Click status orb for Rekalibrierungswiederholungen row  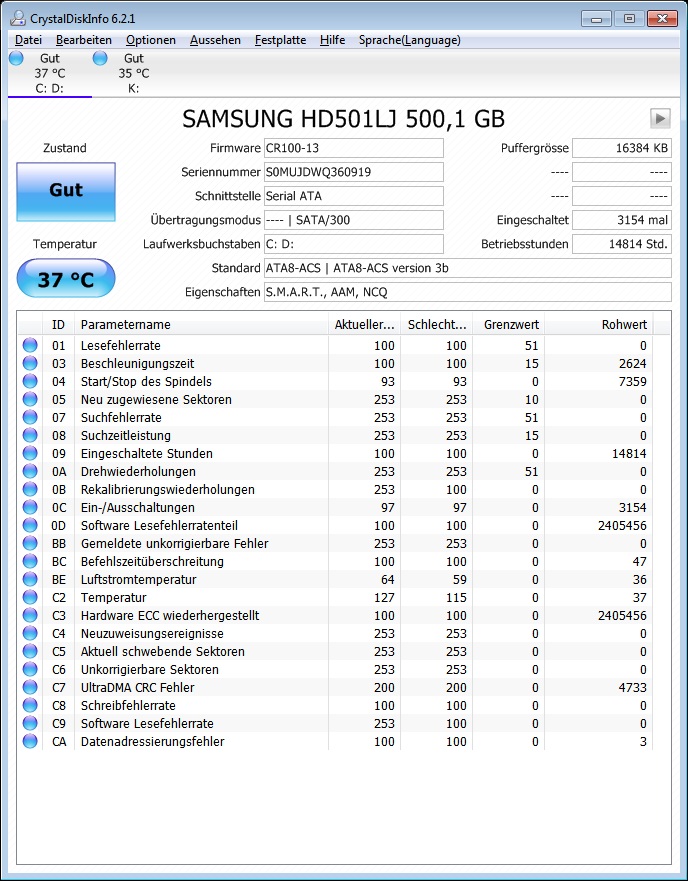(x=30, y=489)
